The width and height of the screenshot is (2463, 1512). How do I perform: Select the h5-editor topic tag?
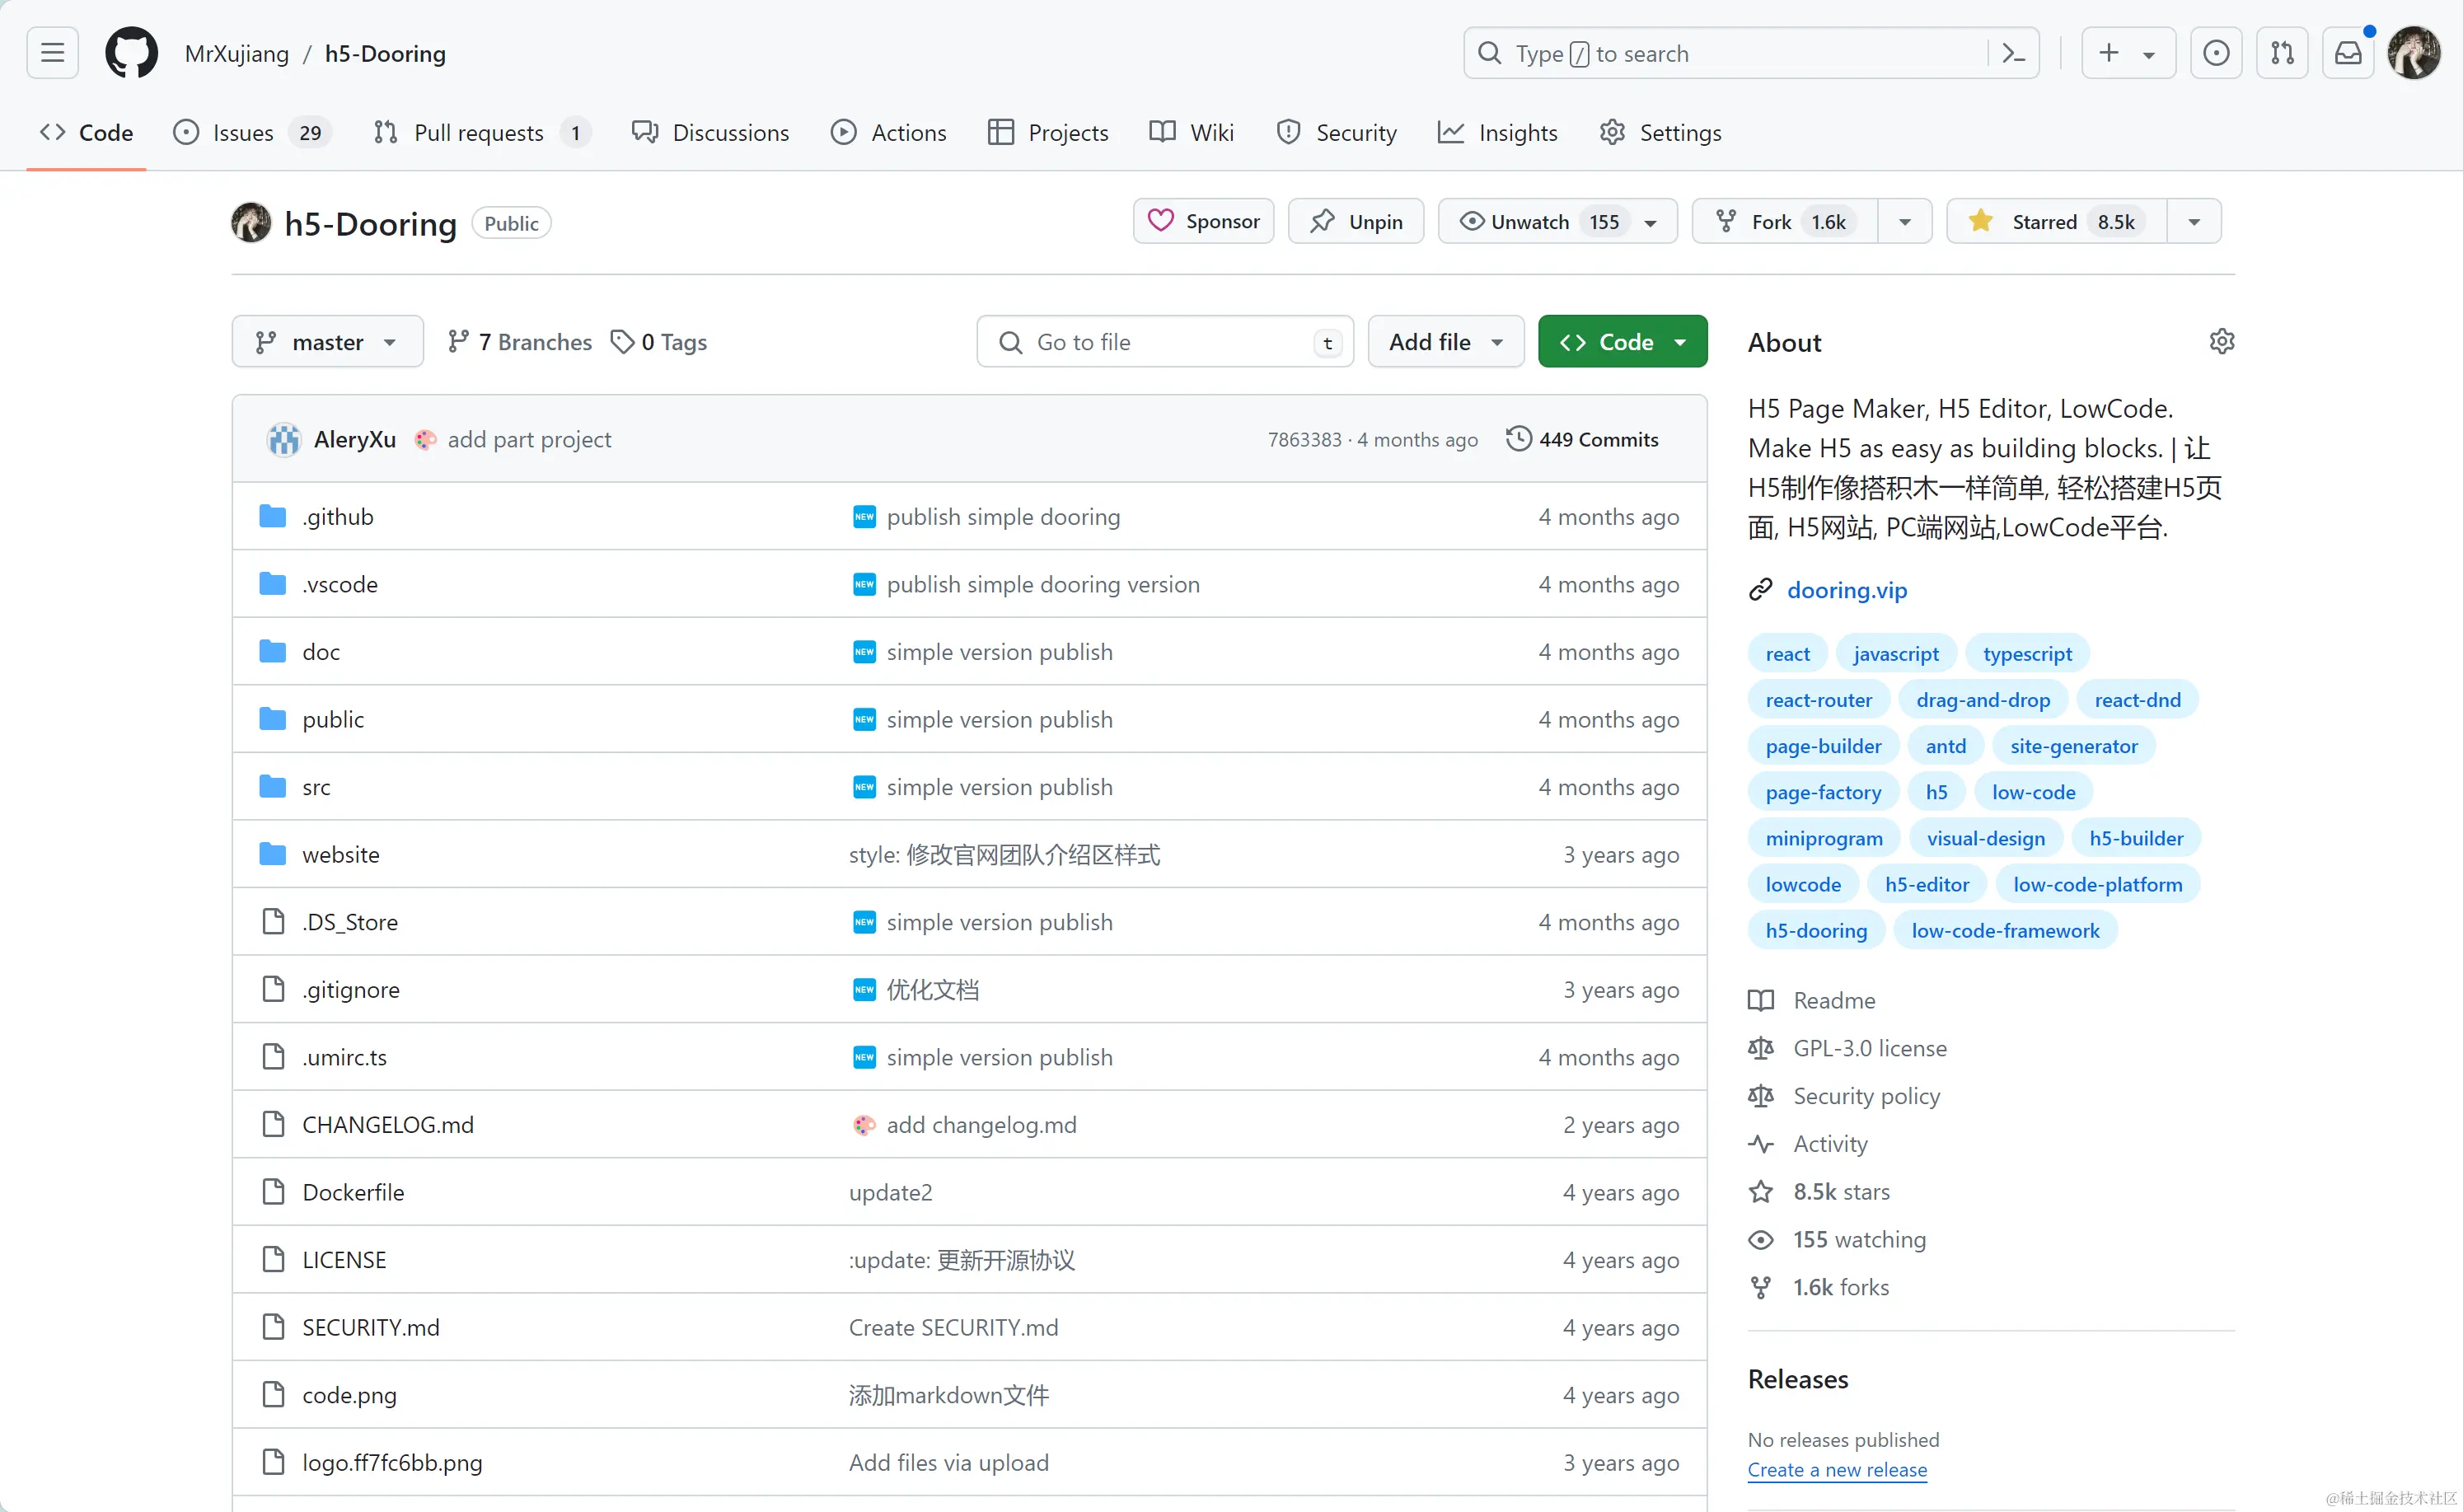pos(1926,884)
